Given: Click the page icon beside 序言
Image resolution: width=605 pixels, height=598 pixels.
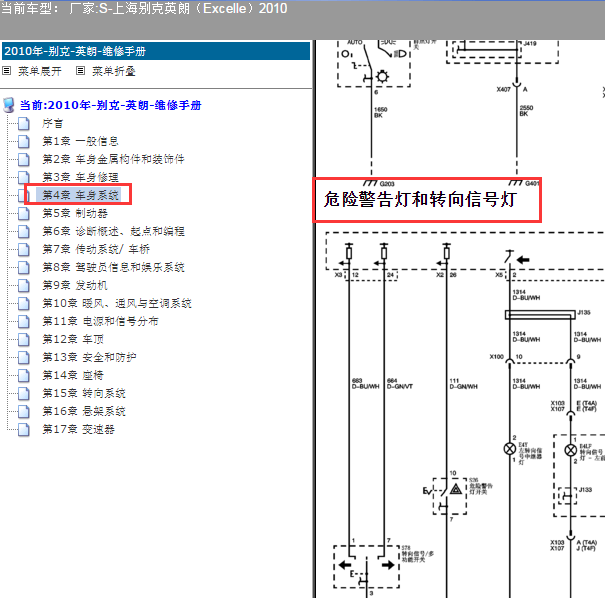Looking at the screenshot, I should pos(24,123).
